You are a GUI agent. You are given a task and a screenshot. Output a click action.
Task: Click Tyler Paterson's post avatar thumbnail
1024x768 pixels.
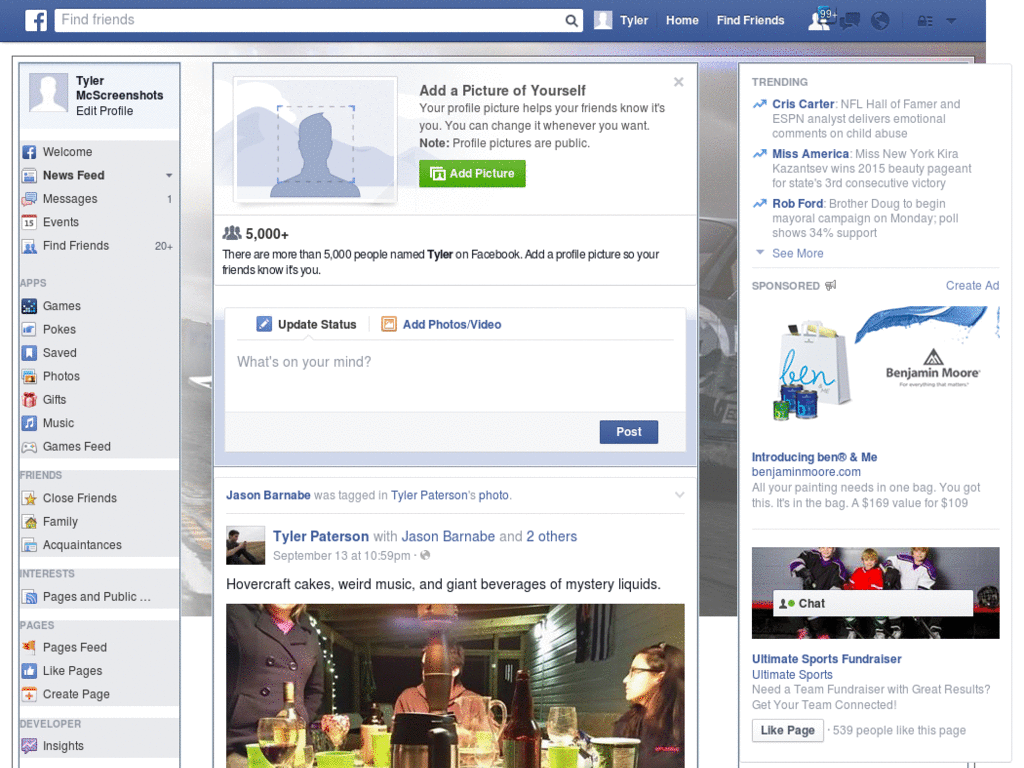point(246,545)
